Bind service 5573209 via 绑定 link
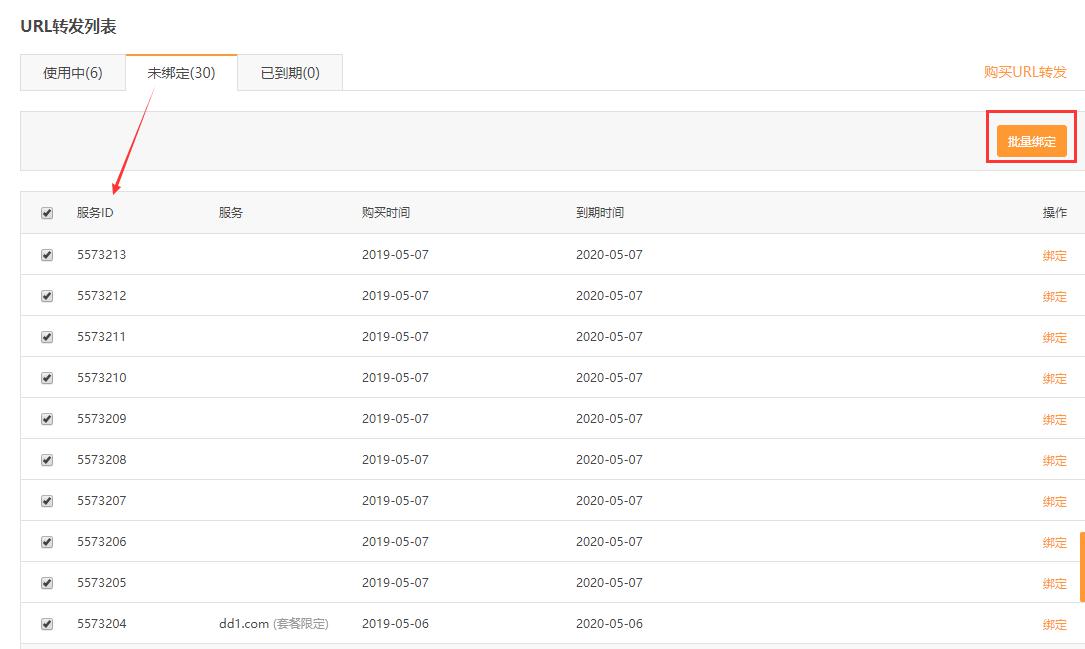1085x649 pixels. (1054, 420)
